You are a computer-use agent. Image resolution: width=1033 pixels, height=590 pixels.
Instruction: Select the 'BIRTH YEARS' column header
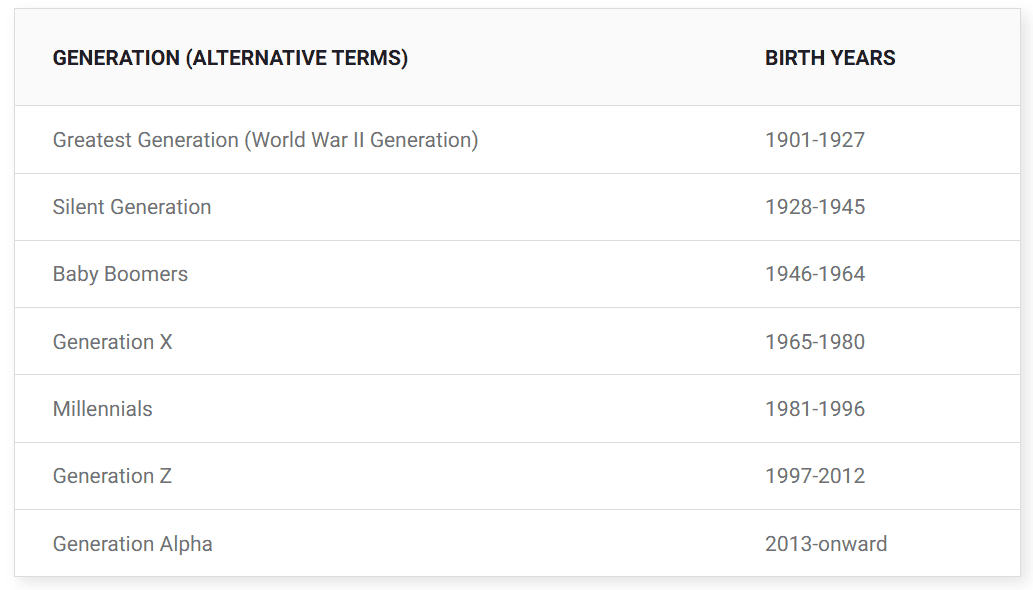(830, 58)
